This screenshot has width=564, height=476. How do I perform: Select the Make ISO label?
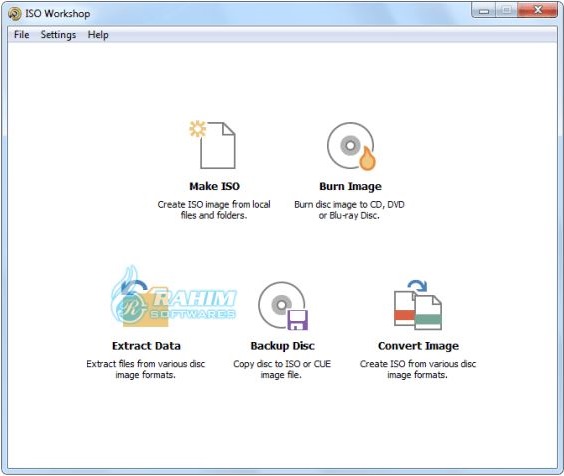coord(214,186)
